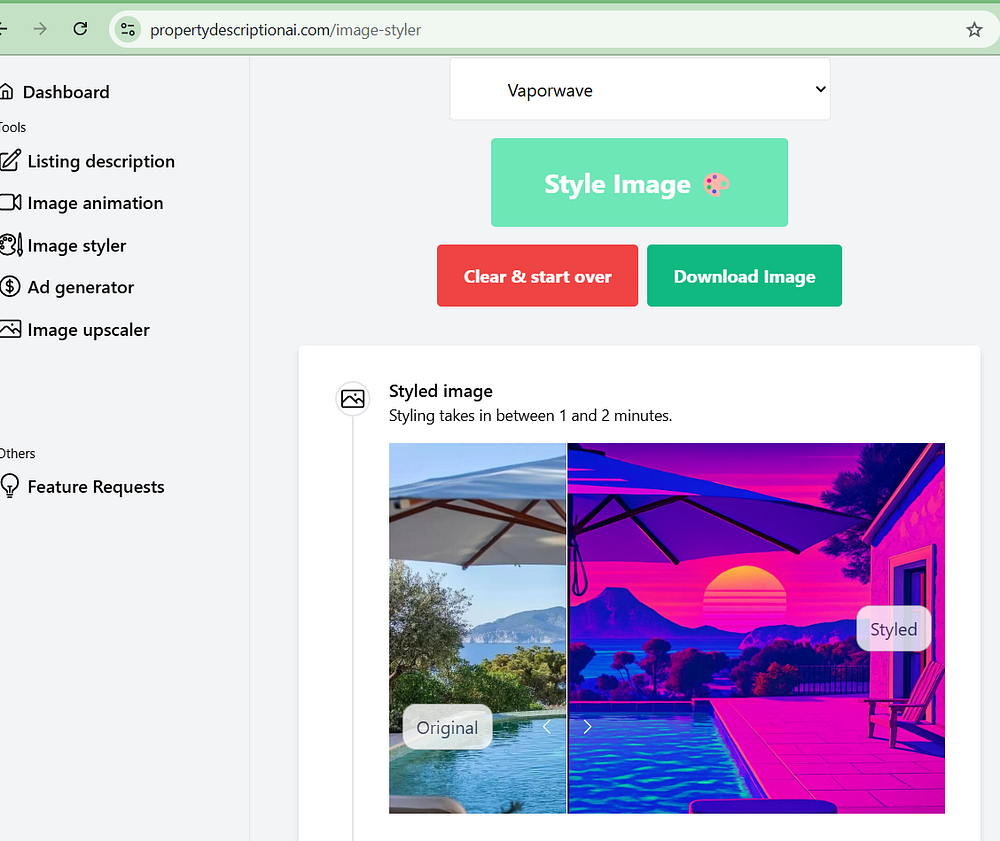Click the Ad generator dollar icon

10,287
